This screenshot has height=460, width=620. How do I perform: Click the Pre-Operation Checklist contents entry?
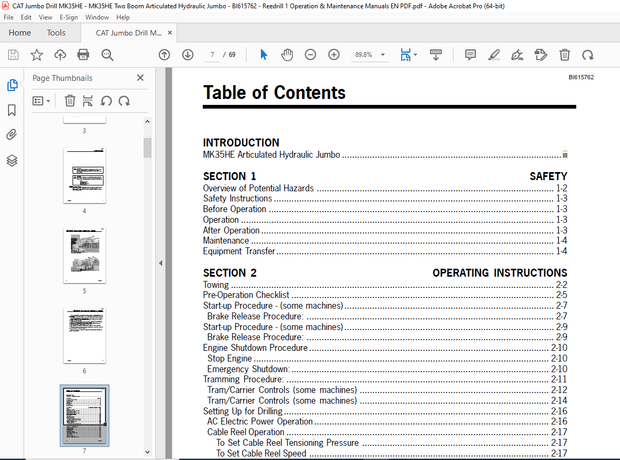pyautogui.click(x=385, y=295)
